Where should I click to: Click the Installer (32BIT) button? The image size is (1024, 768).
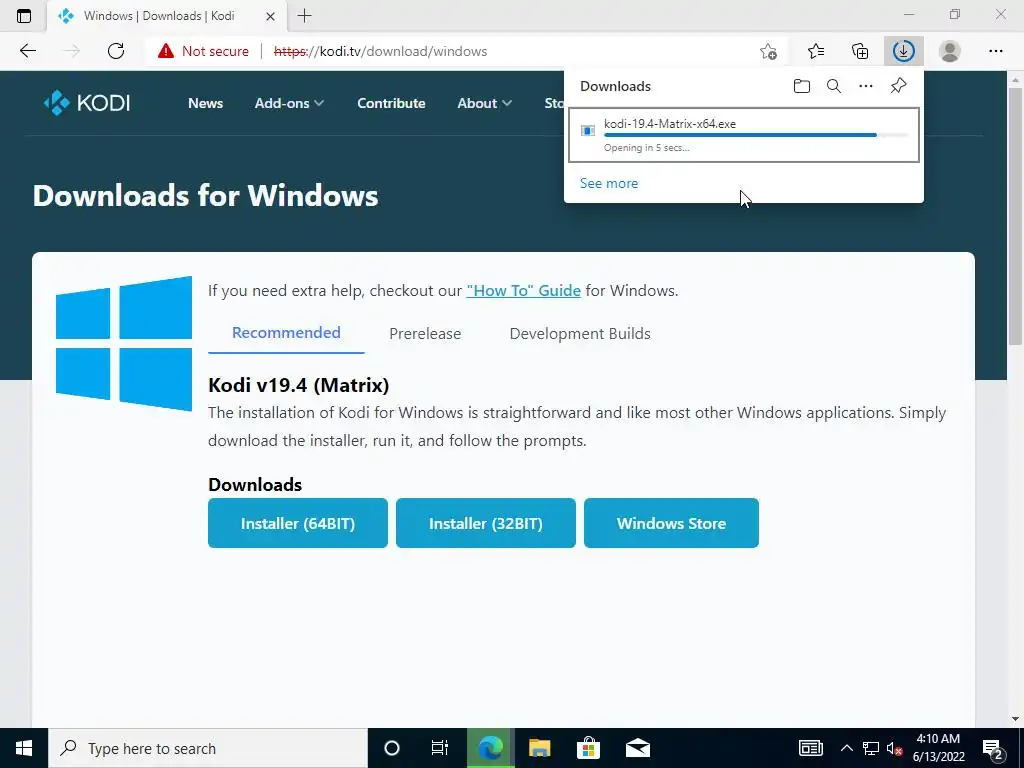486,523
